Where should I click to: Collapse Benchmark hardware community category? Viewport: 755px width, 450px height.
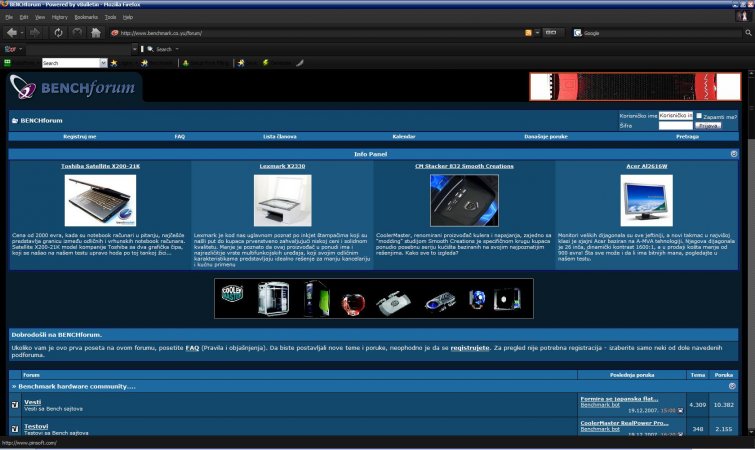click(732, 386)
